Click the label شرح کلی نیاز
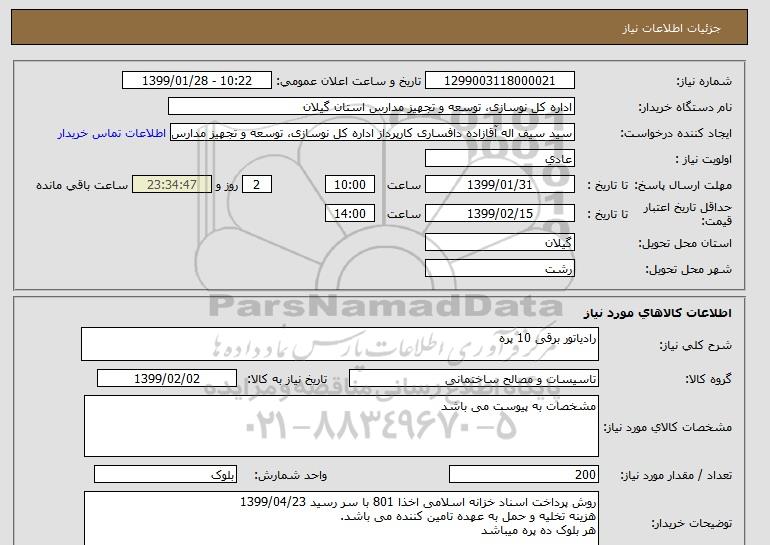The width and height of the screenshot is (770, 545). point(695,346)
